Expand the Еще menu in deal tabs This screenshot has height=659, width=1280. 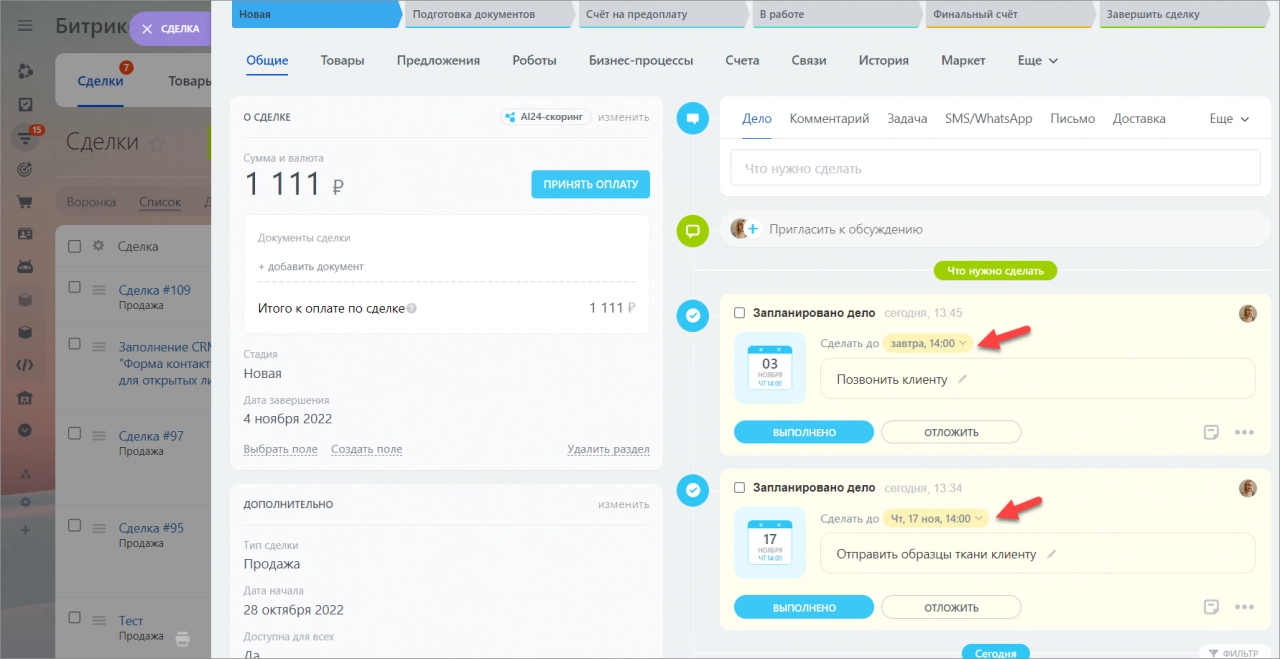[x=1037, y=60]
